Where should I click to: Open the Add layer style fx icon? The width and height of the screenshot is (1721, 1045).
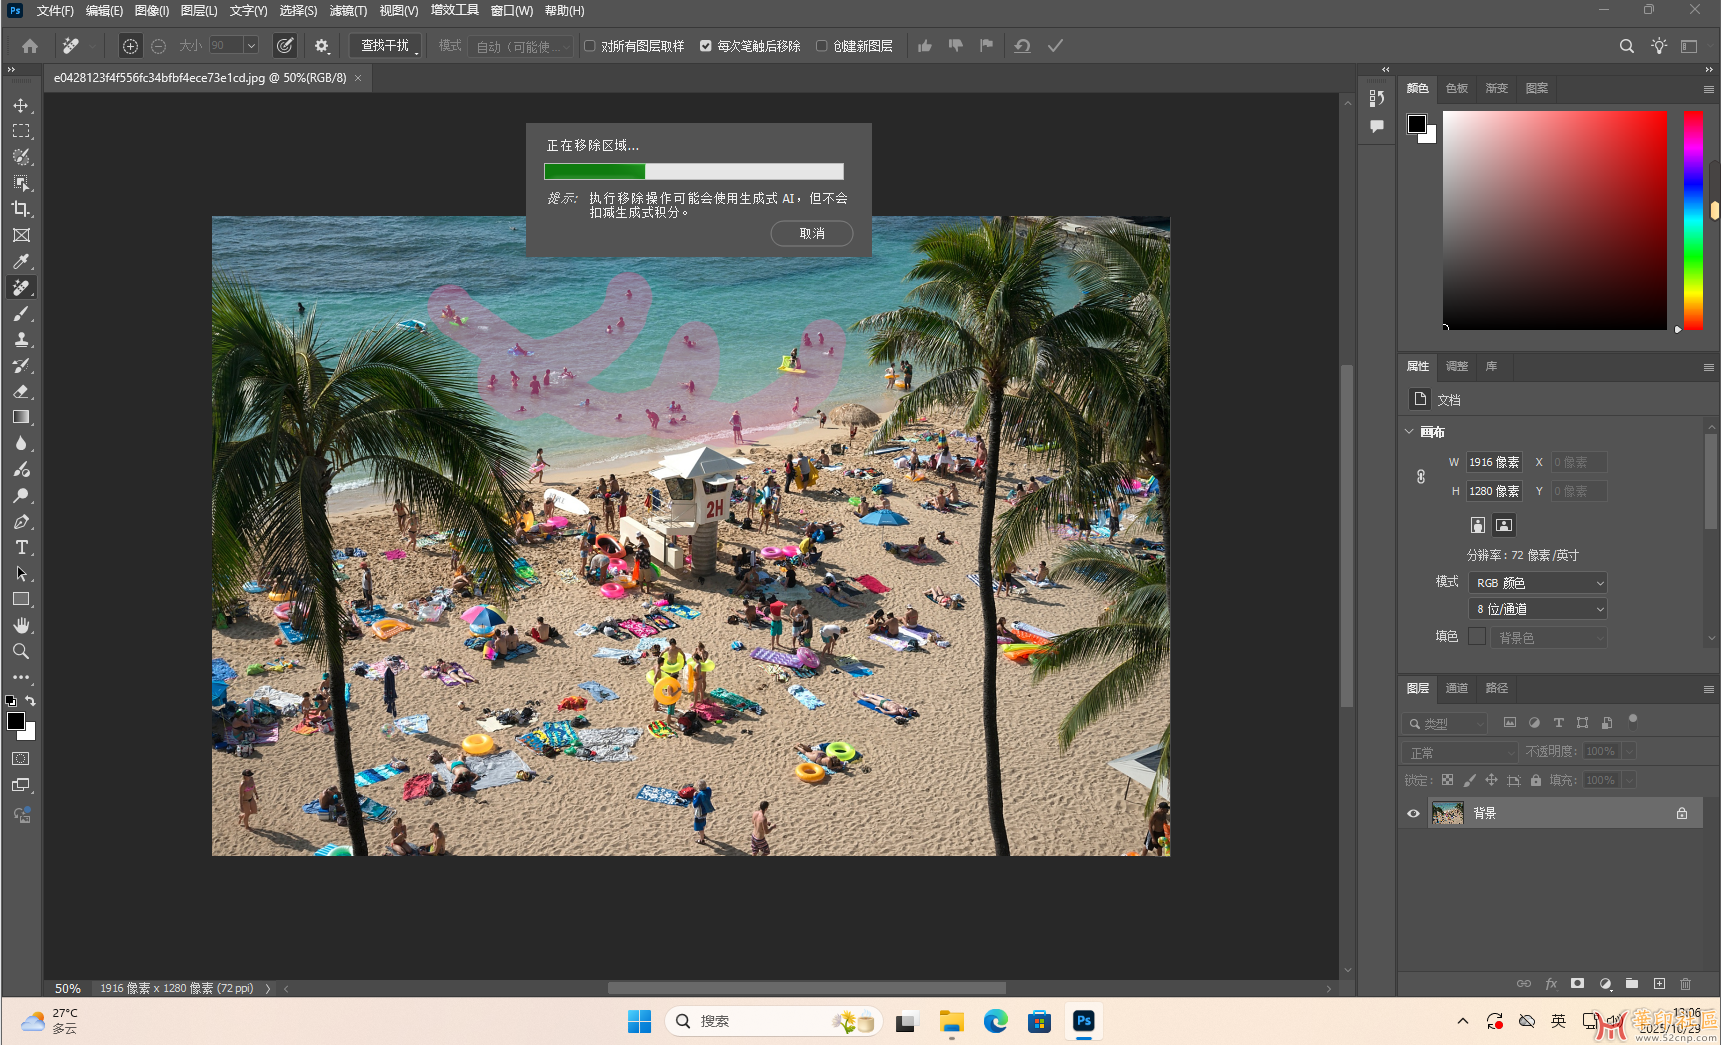tap(1551, 983)
